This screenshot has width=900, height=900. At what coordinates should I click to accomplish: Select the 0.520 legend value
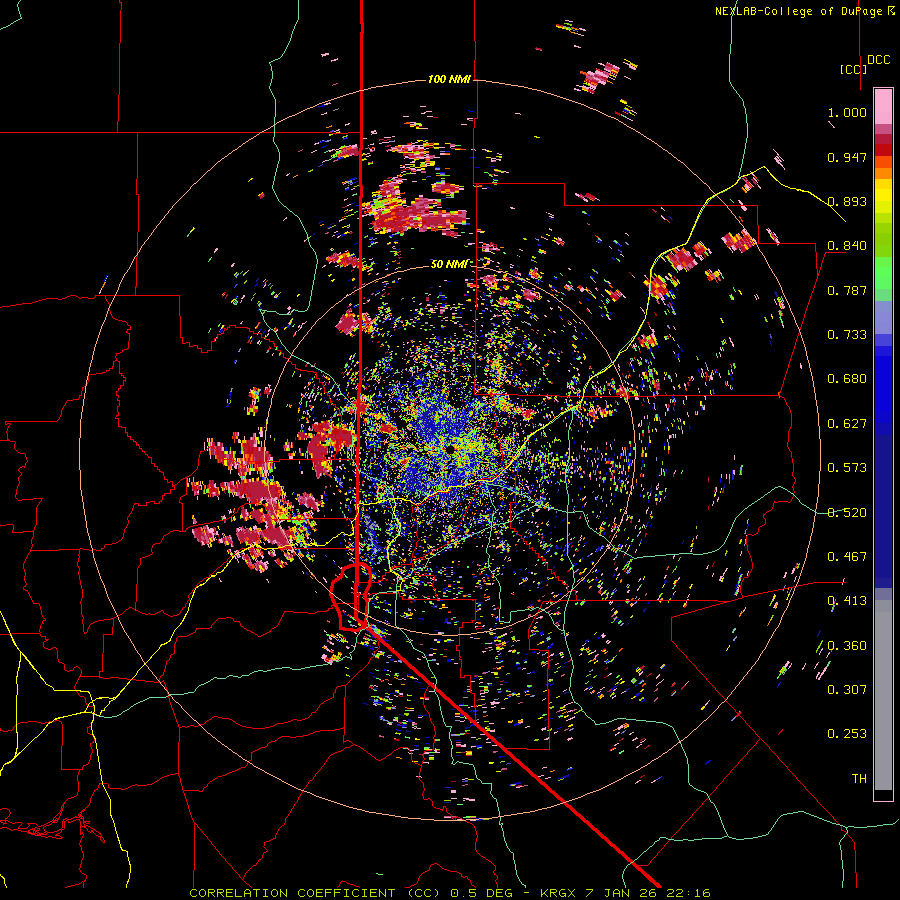click(x=847, y=512)
